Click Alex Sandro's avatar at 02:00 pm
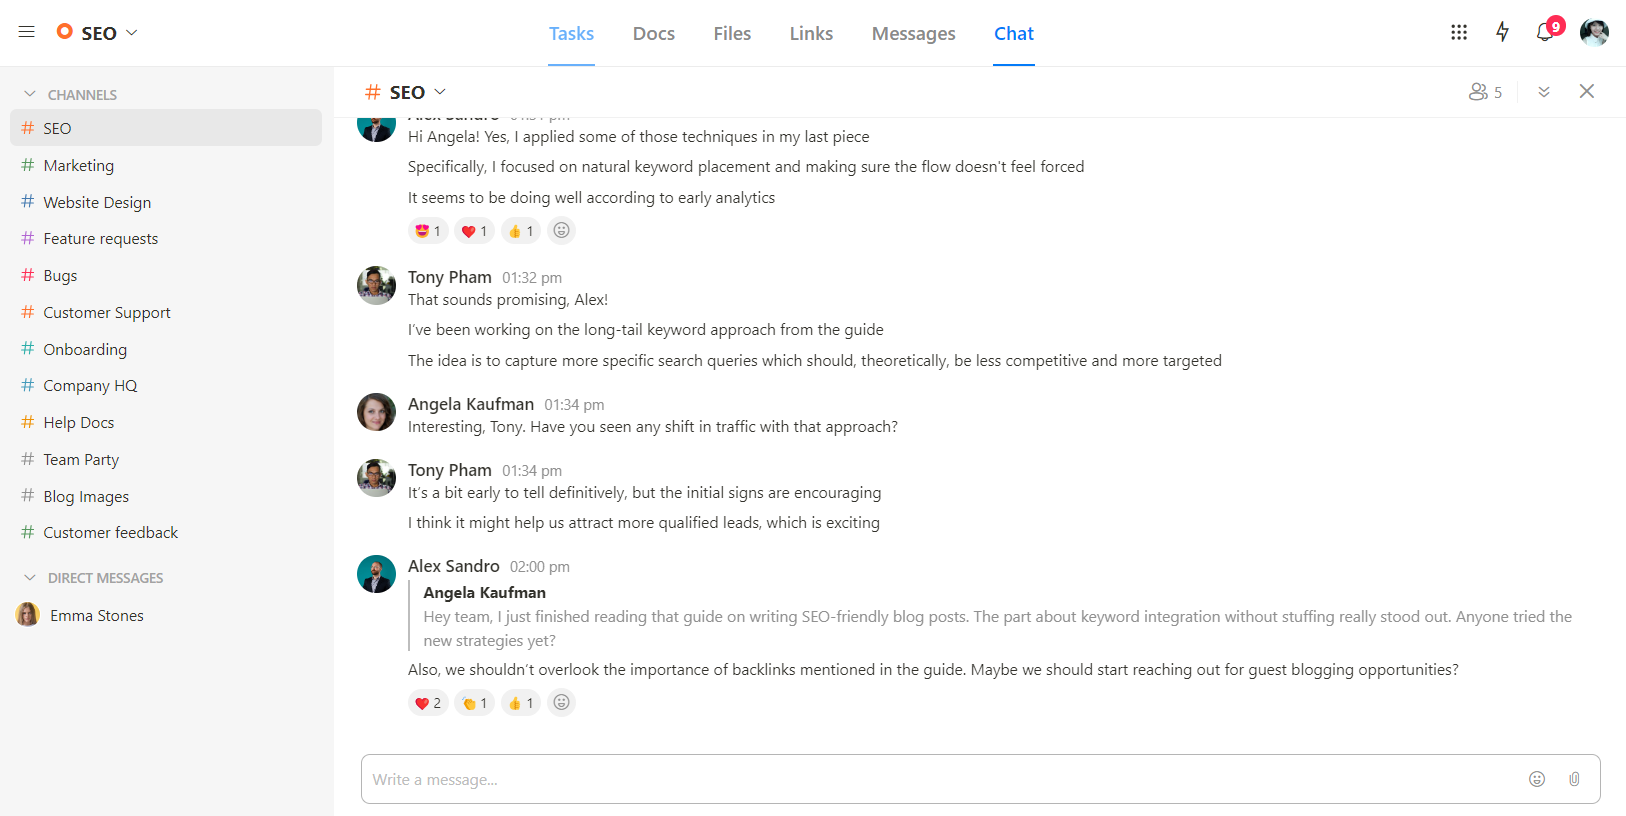The image size is (1626, 816). [376, 574]
